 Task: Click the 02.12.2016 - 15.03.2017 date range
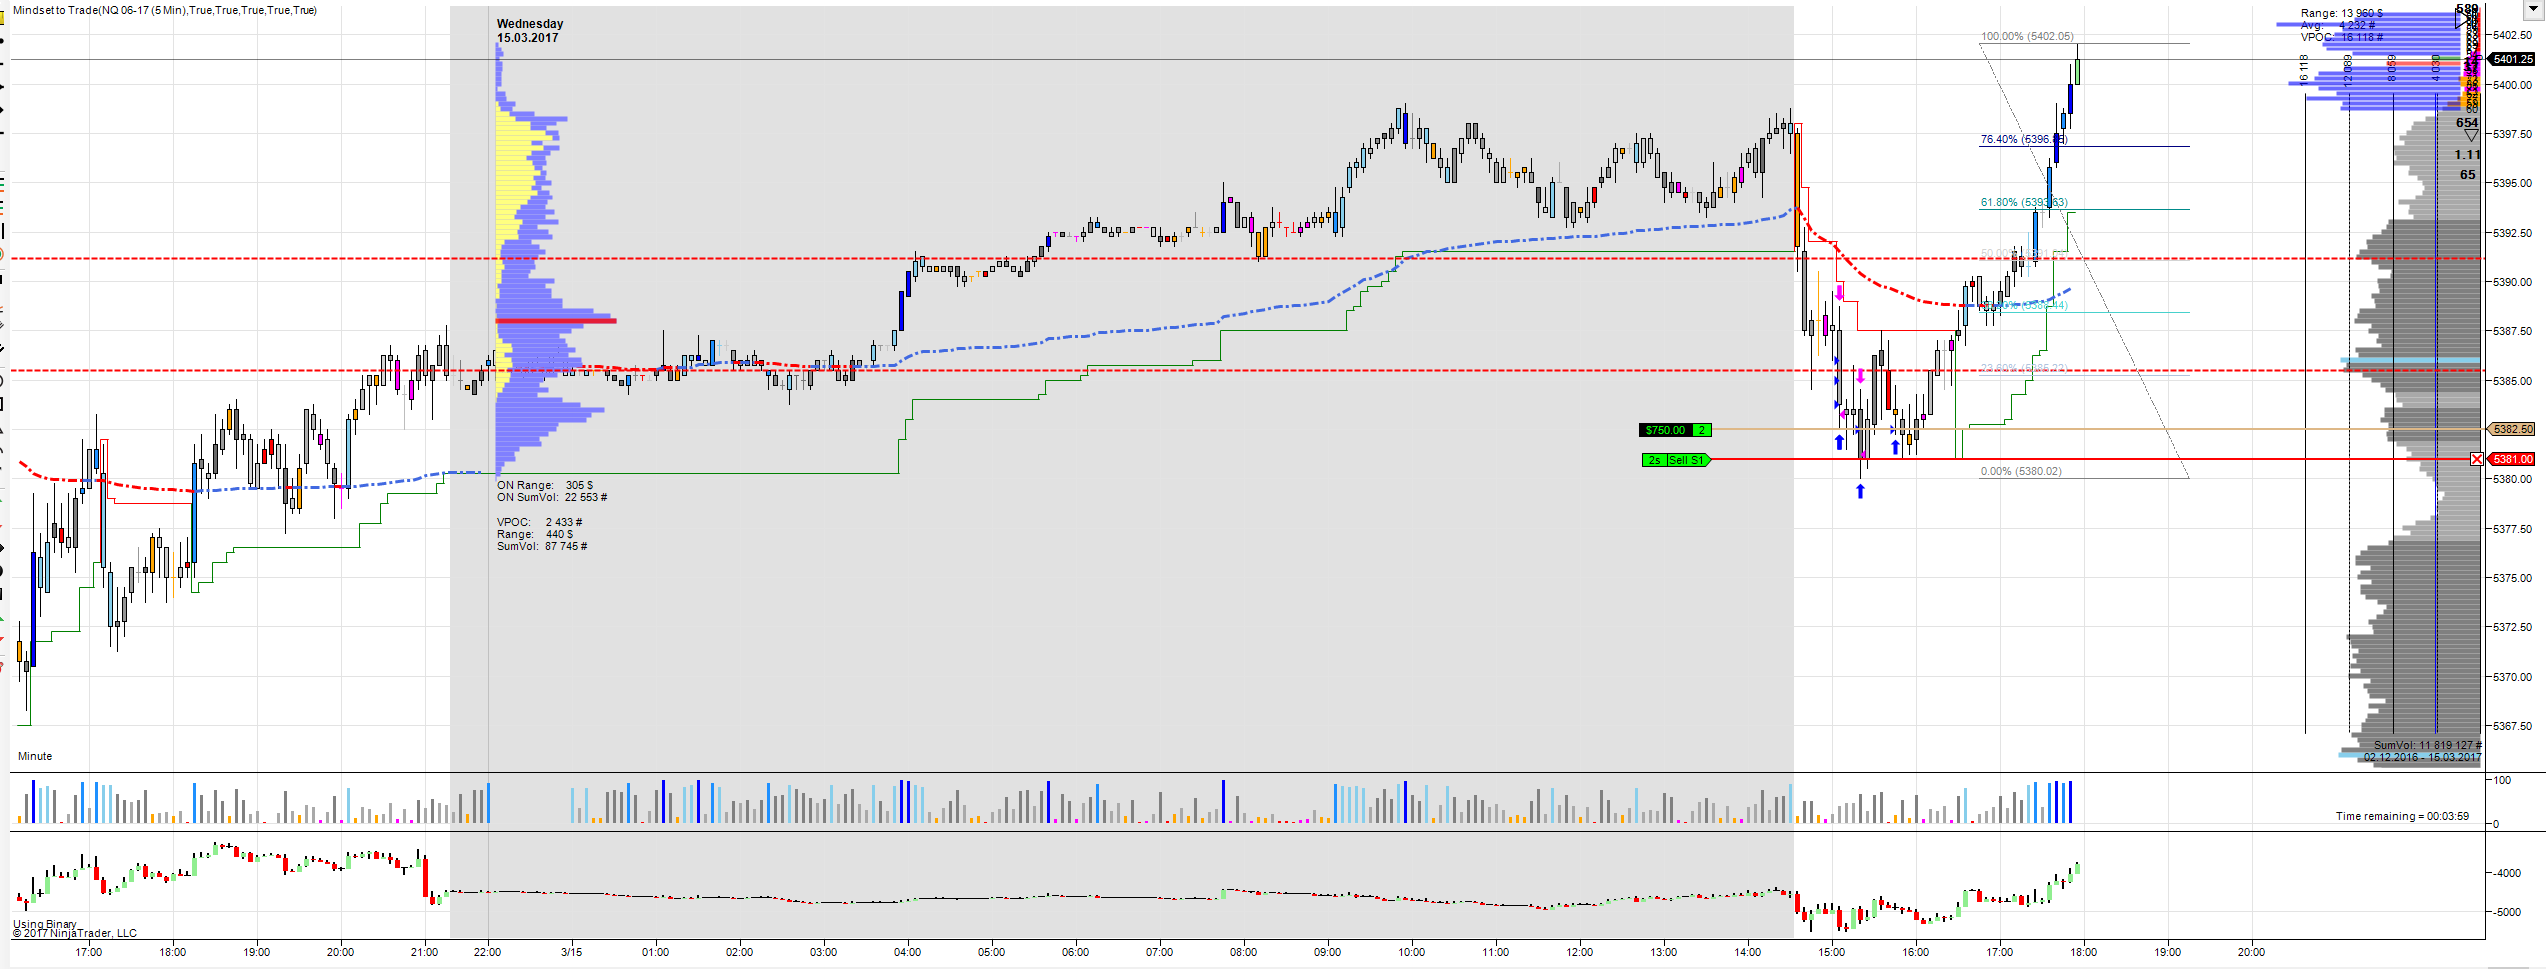(x=2422, y=757)
